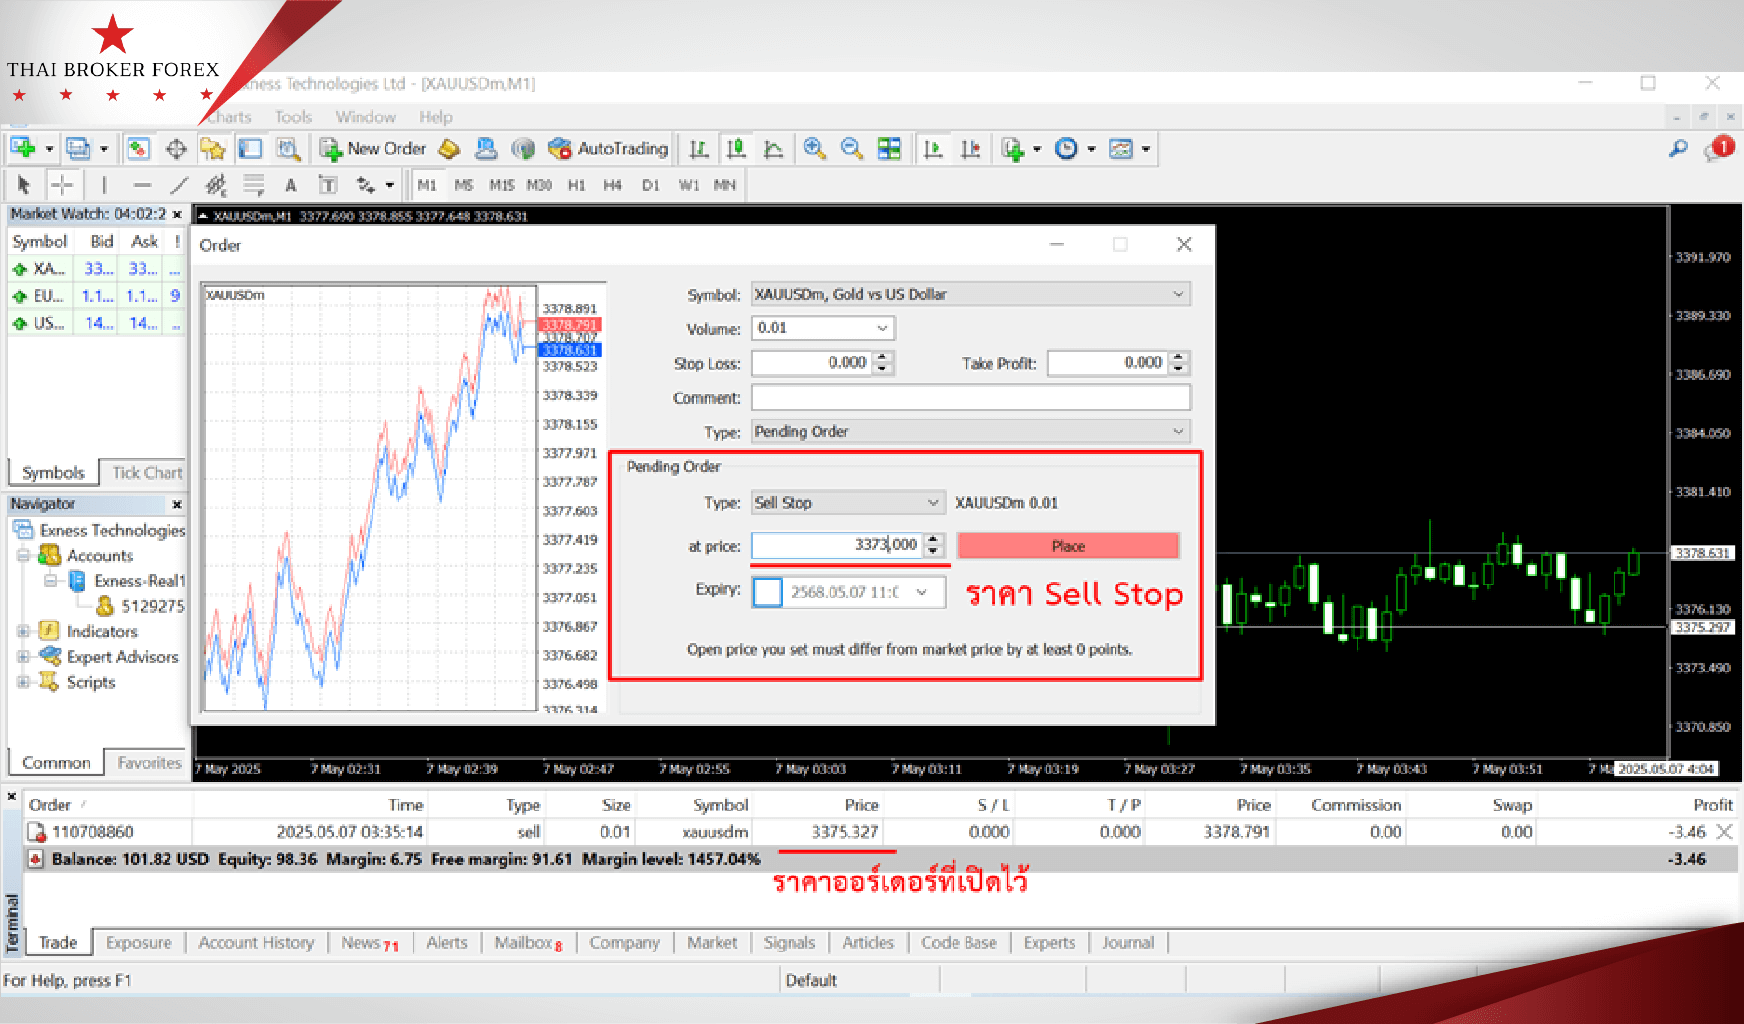Switch chart to candlesticks icon
Screen dimensions: 1744x1024
pos(736,149)
